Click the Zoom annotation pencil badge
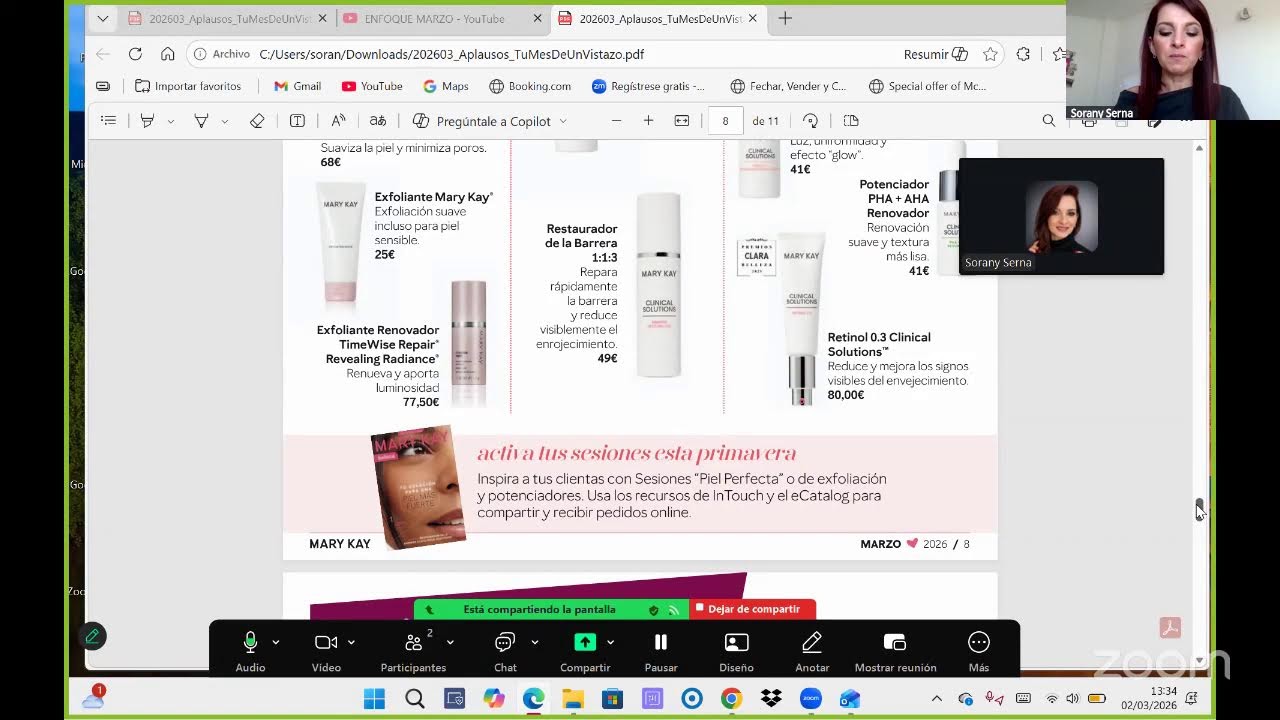The height and width of the screenshot is (720, 1280). (92, 636)
